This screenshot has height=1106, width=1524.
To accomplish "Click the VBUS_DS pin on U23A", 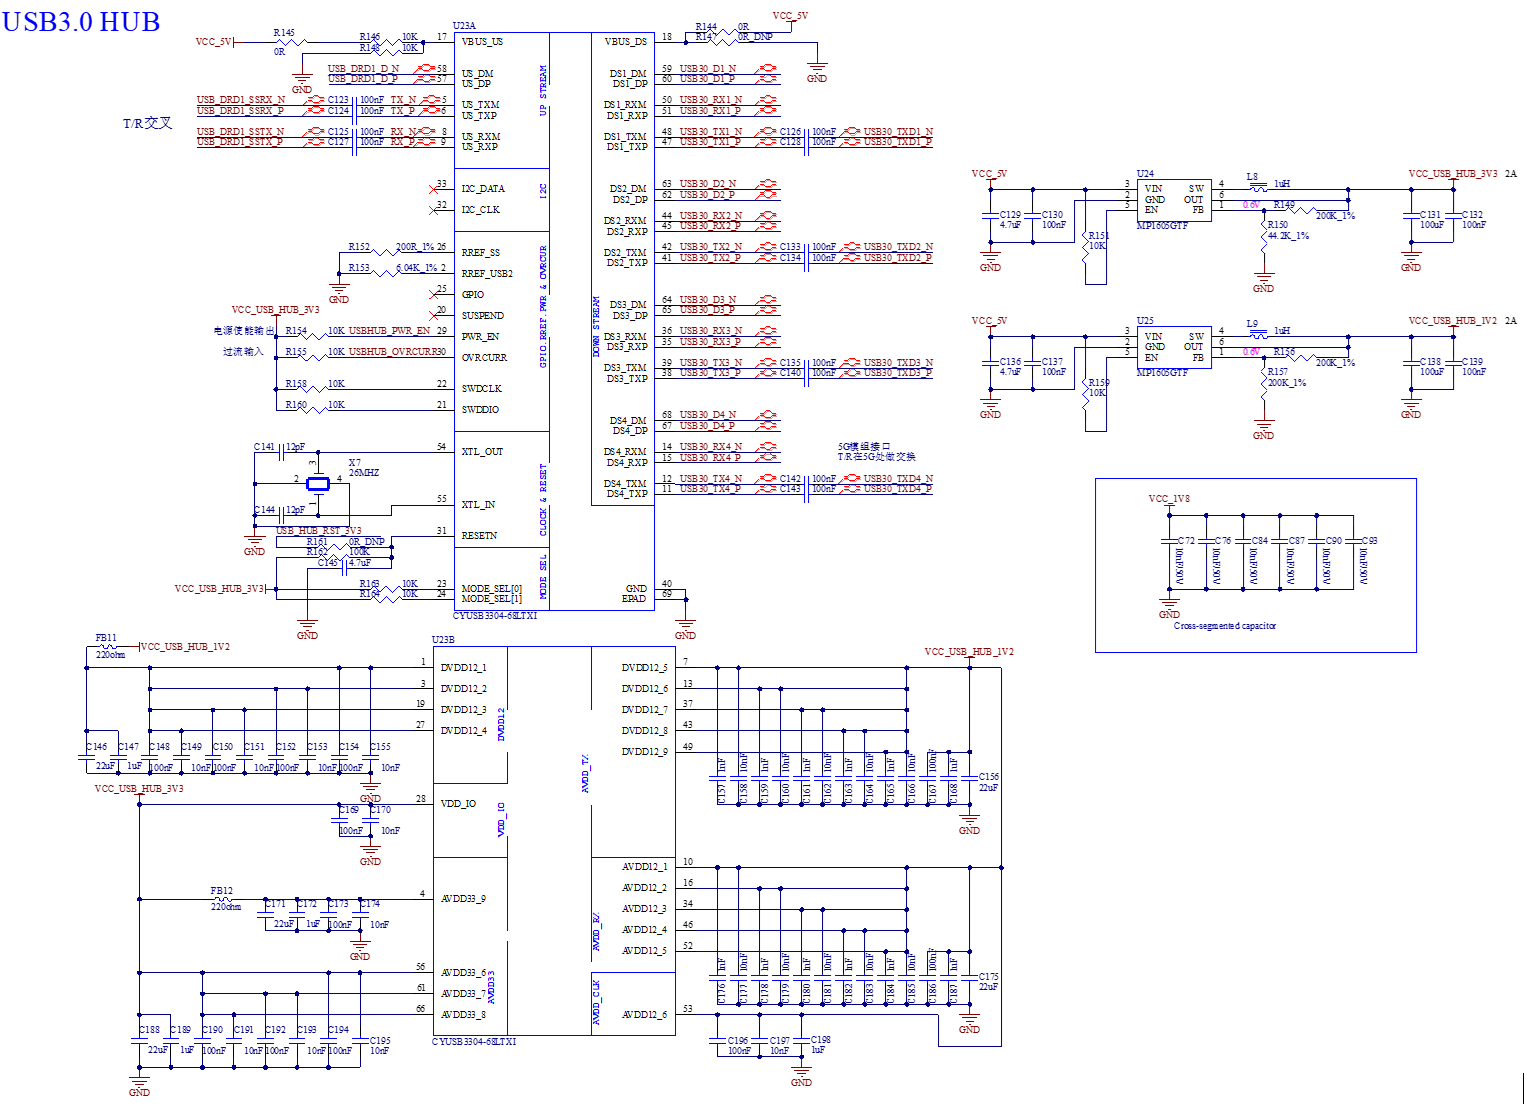I will coord(625,42).
